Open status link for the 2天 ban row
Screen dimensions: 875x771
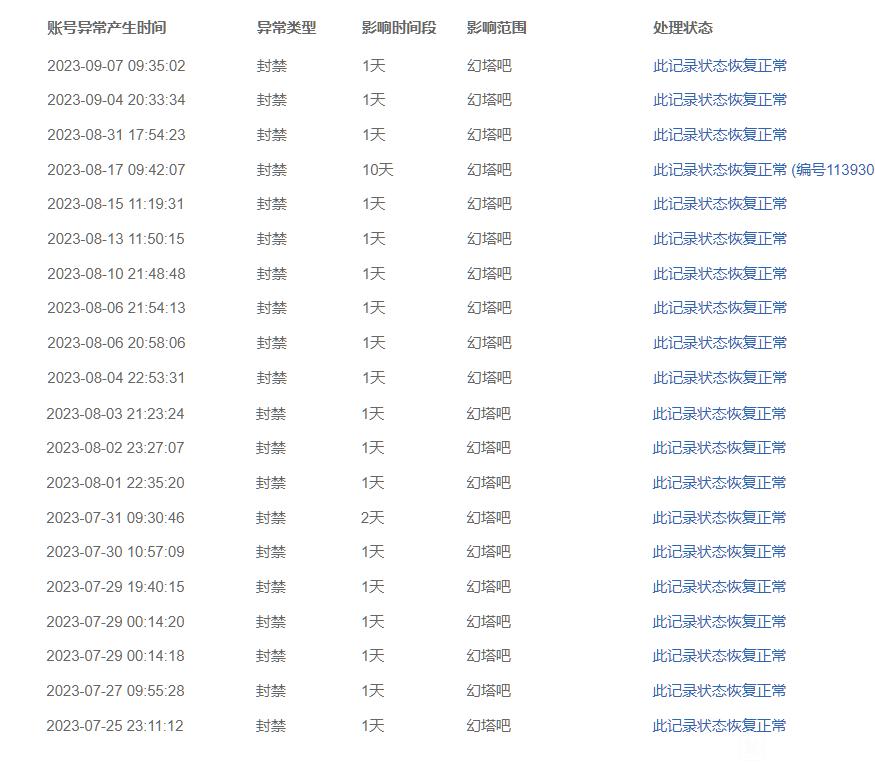(720, 518)
